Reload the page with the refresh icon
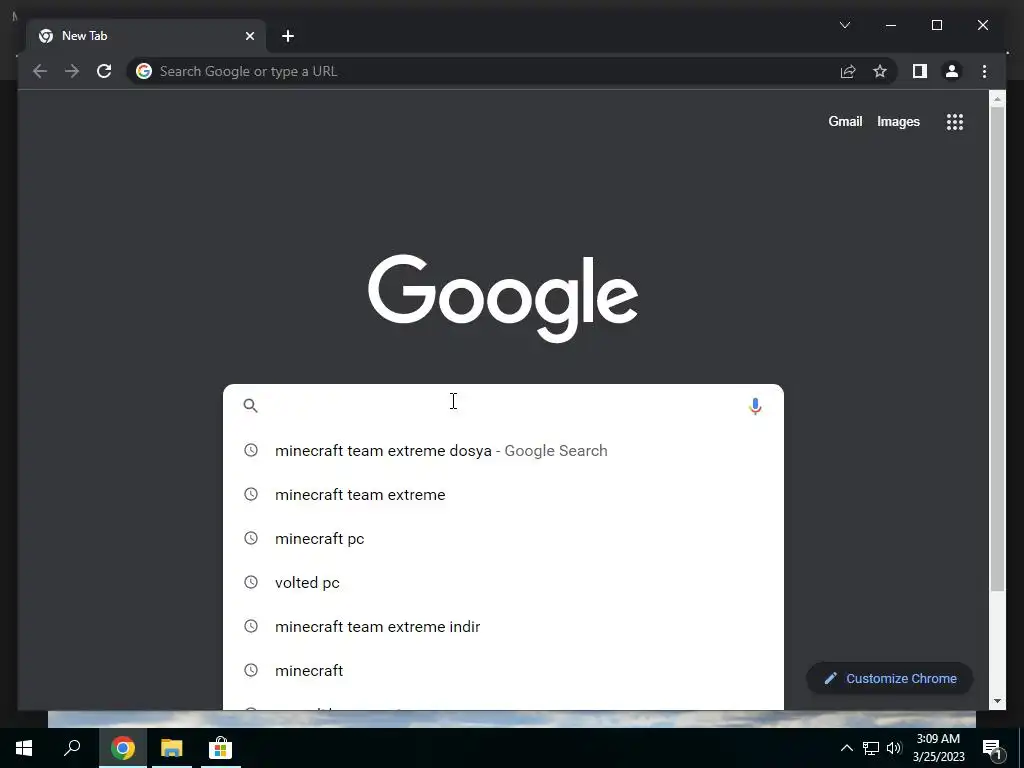The image size is (1024, 768). [x=104, y=71]
